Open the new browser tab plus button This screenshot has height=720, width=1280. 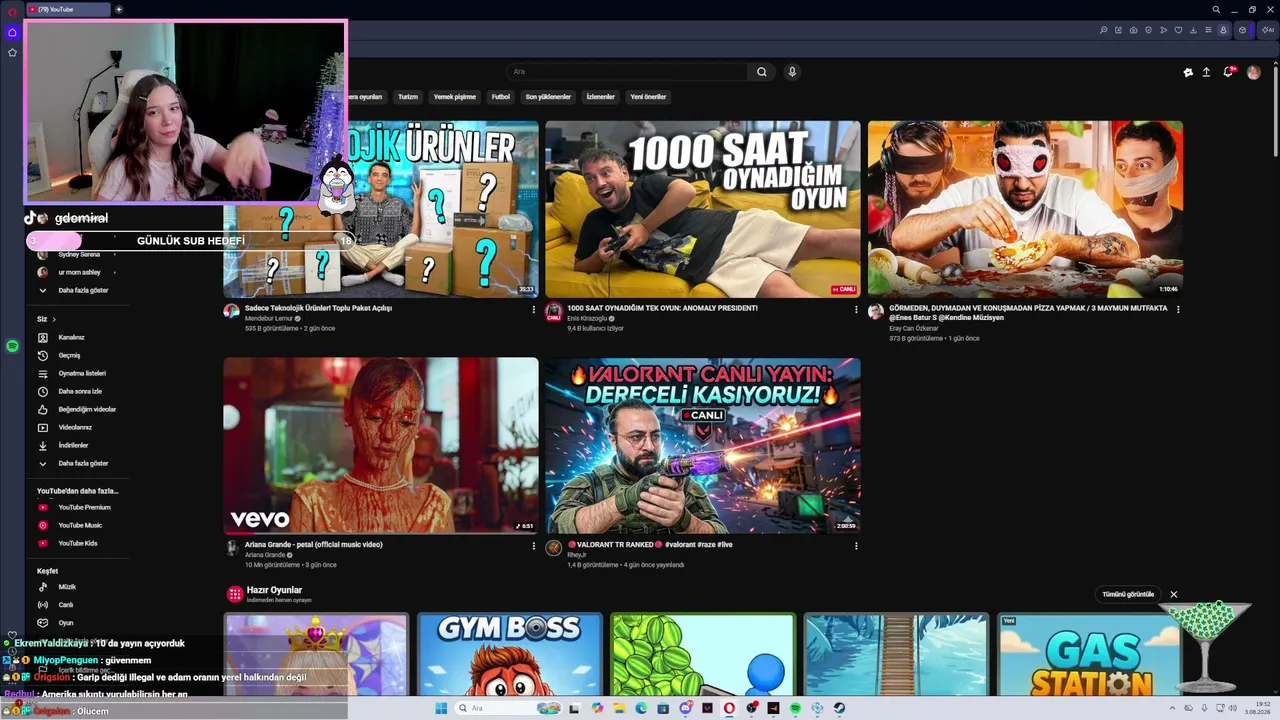pos(119,9)
